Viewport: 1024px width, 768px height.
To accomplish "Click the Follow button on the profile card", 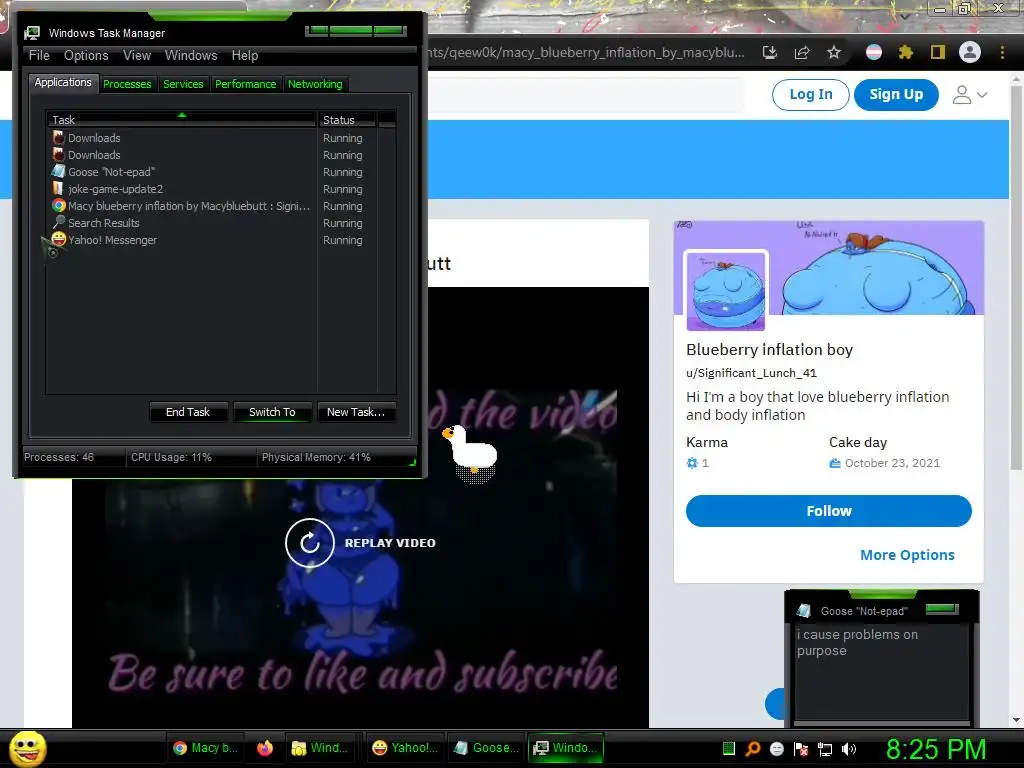I will point(829,511).
